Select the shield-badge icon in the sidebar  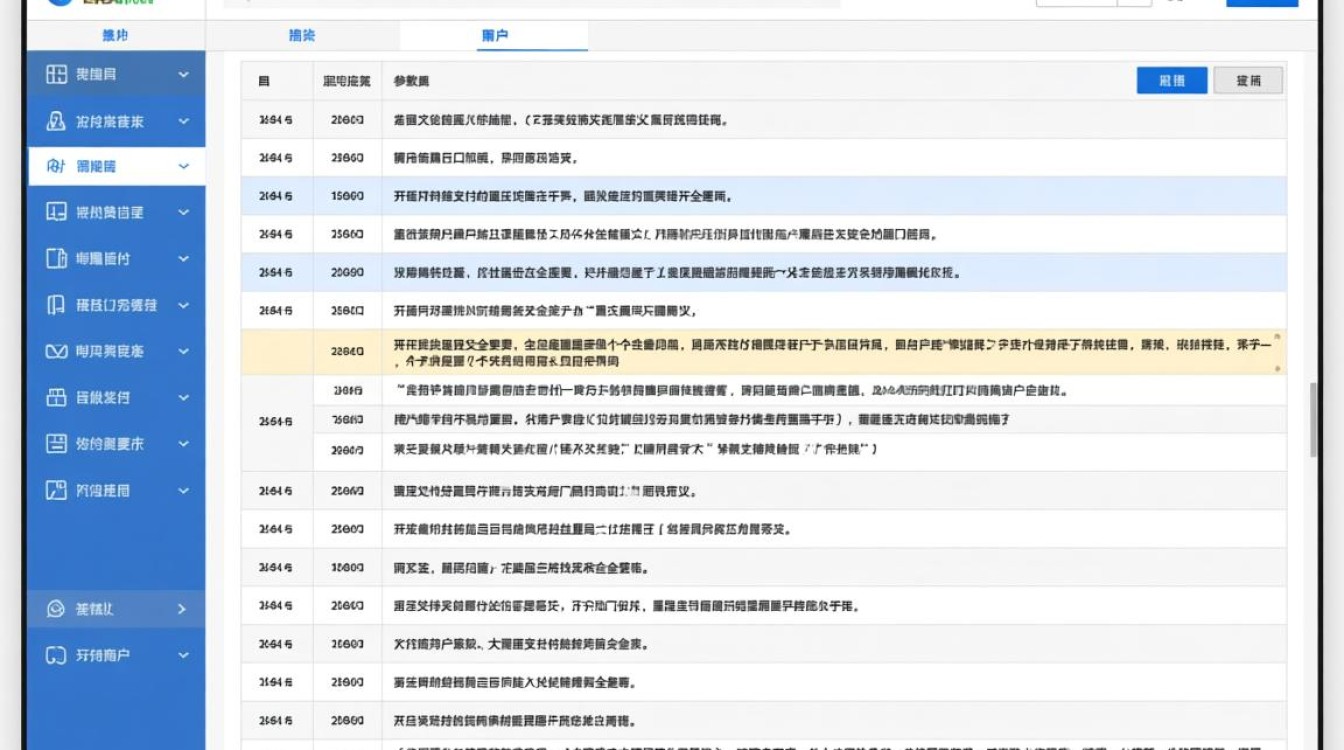pyautogui.click(x=45, y=121)
